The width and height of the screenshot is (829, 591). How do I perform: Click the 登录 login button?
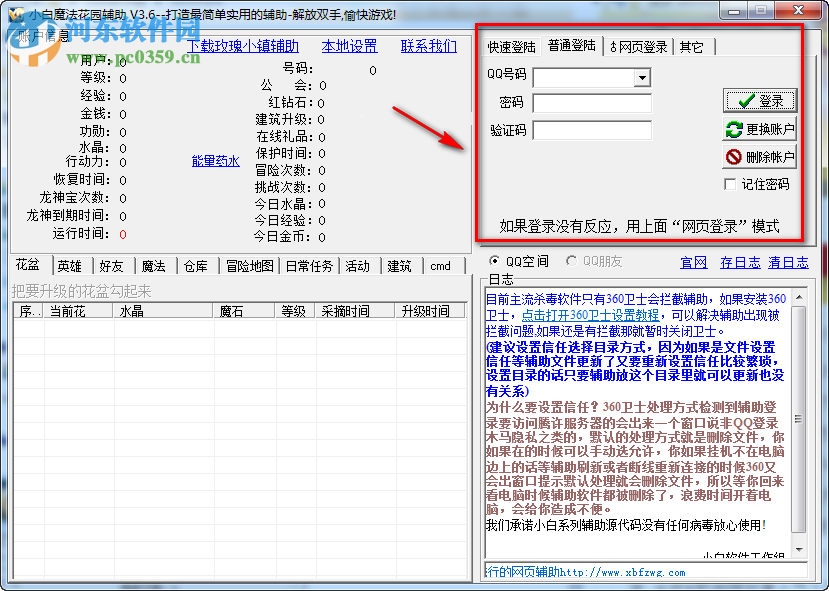coord(760,100)
